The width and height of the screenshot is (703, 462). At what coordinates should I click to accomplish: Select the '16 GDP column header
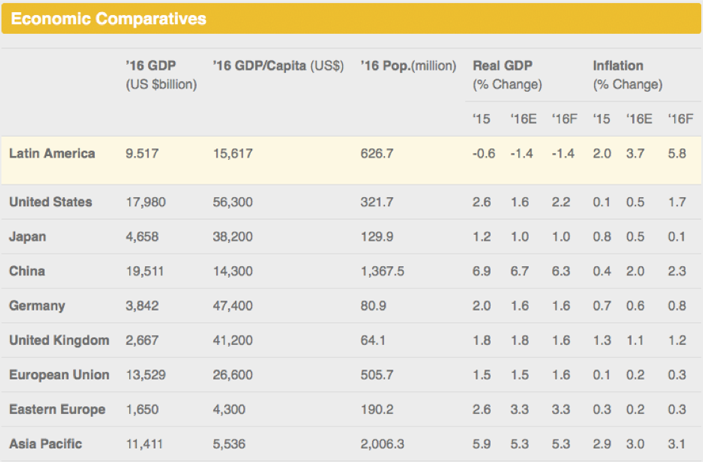pos(161,75)
